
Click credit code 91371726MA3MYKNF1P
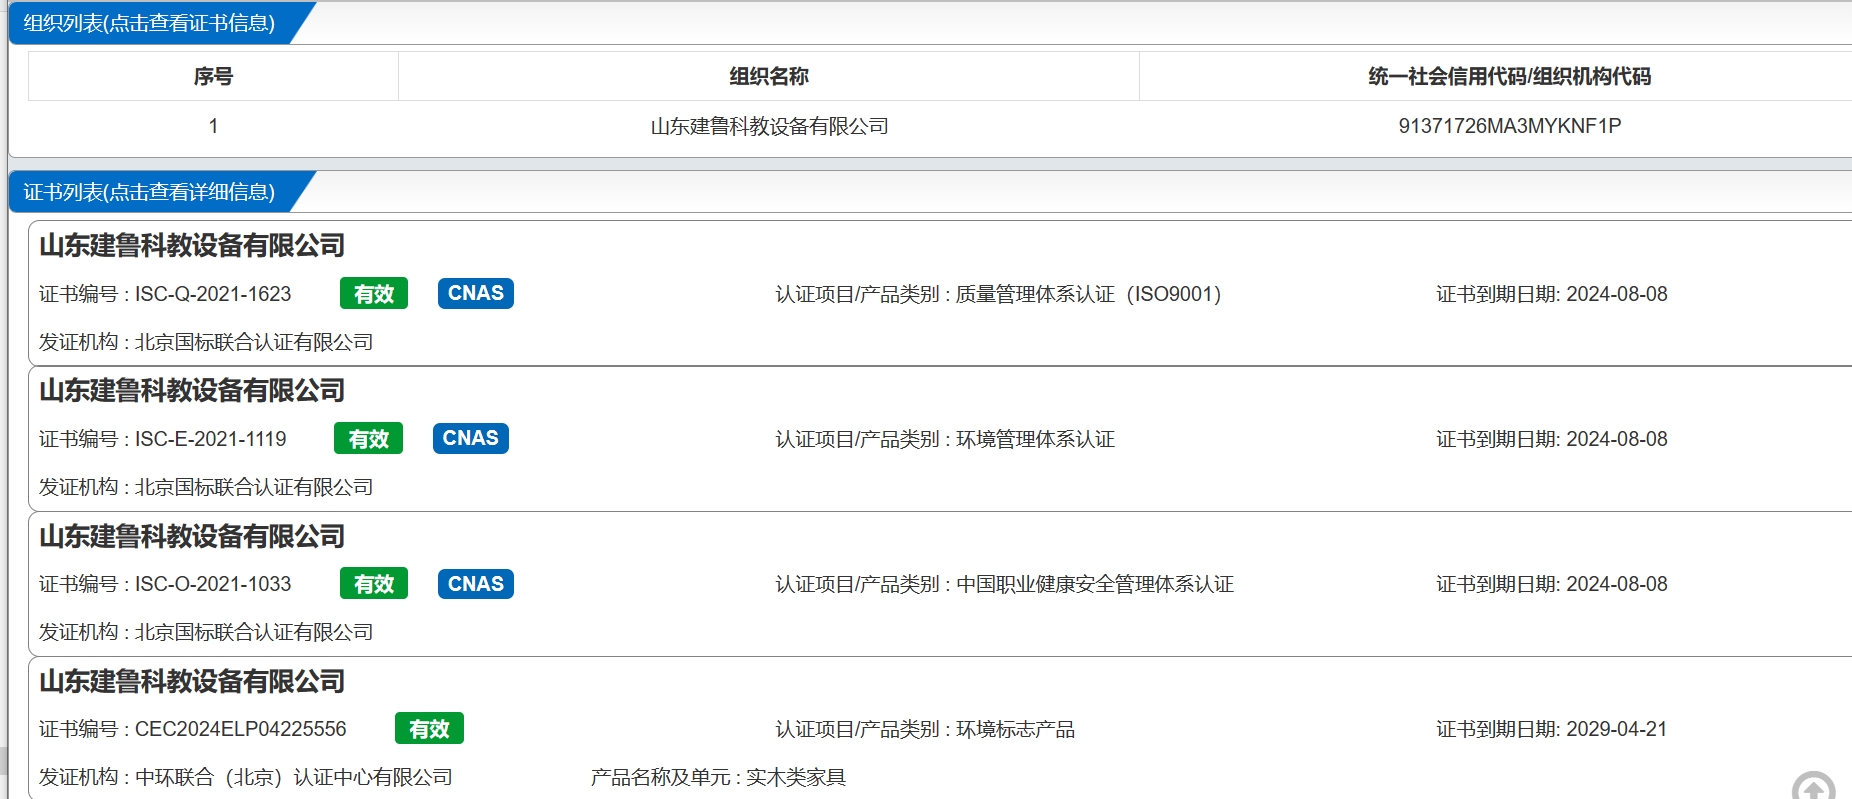pyautogui.click(x=1510, y=126)
